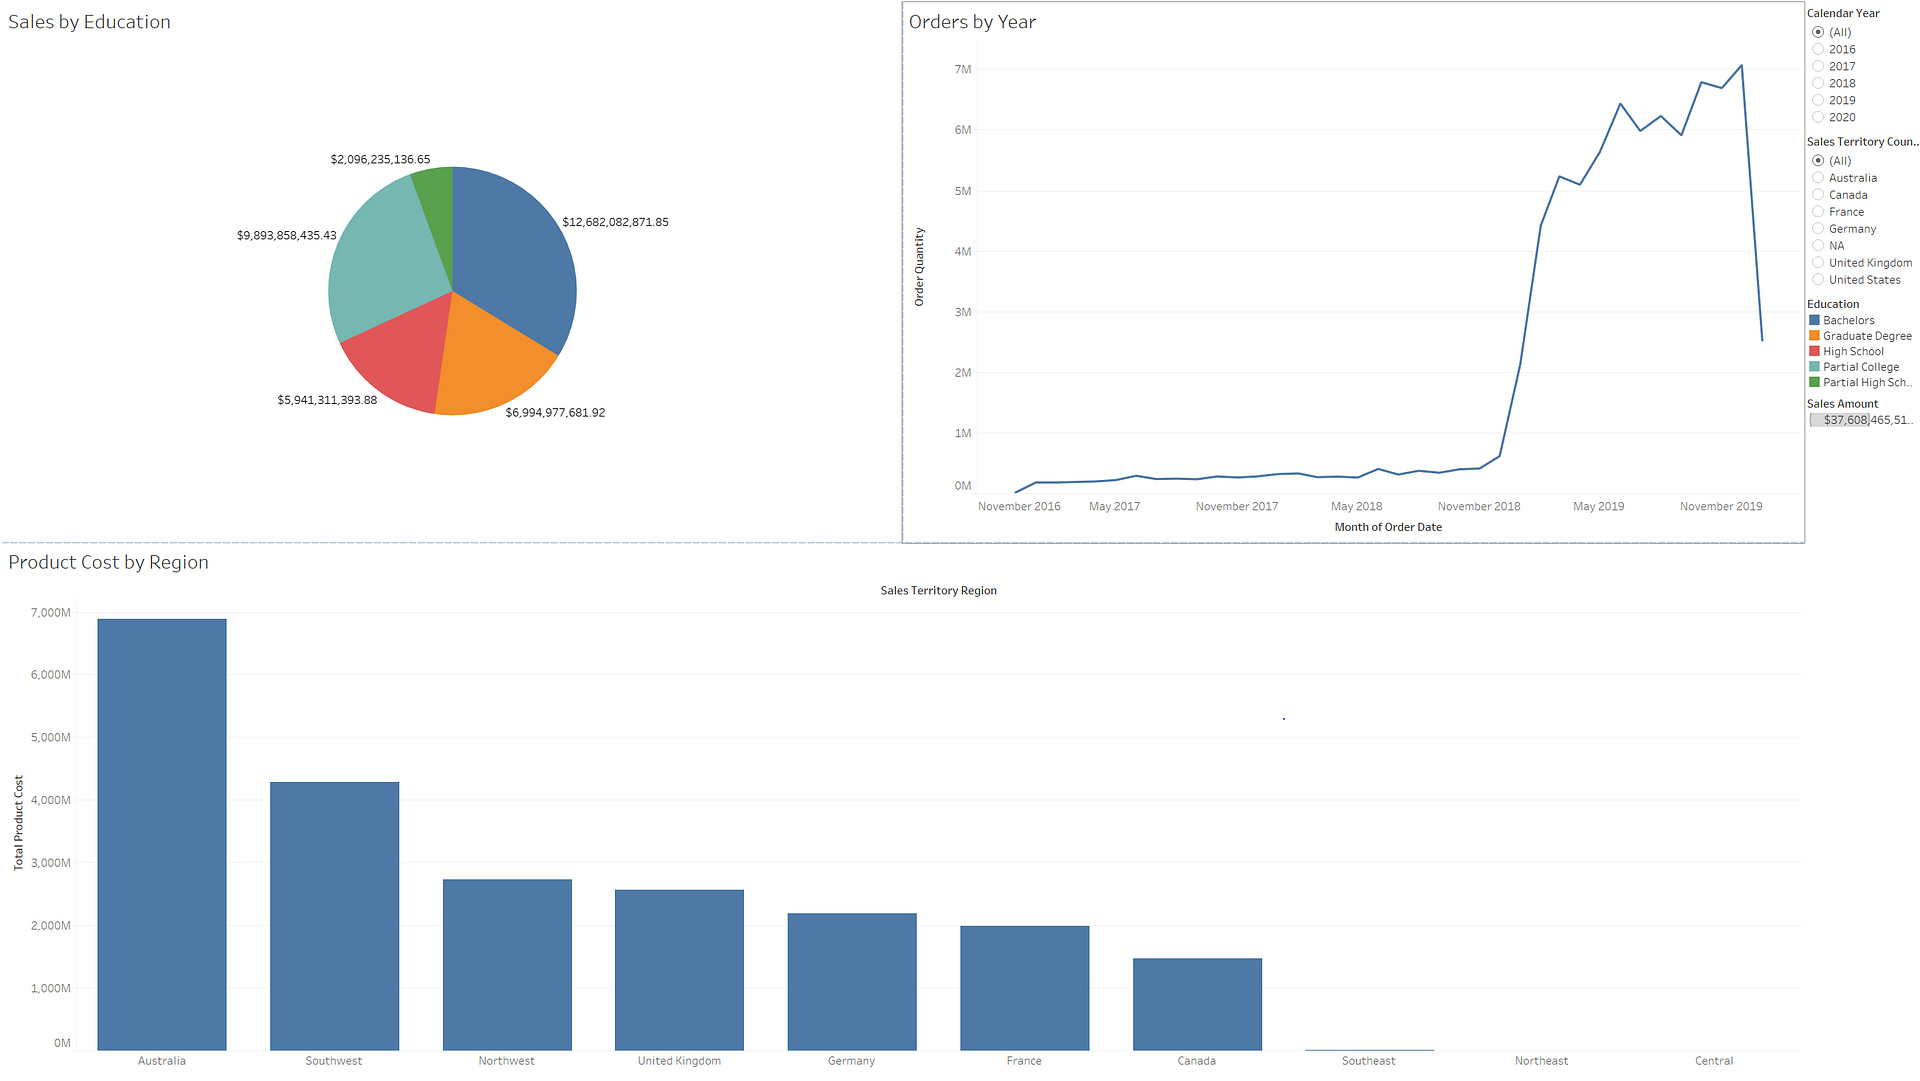Screen dimensions: 1920x1081
Task: Click the Graduate Degree orange legend swatch
Action: point(1814,335)
